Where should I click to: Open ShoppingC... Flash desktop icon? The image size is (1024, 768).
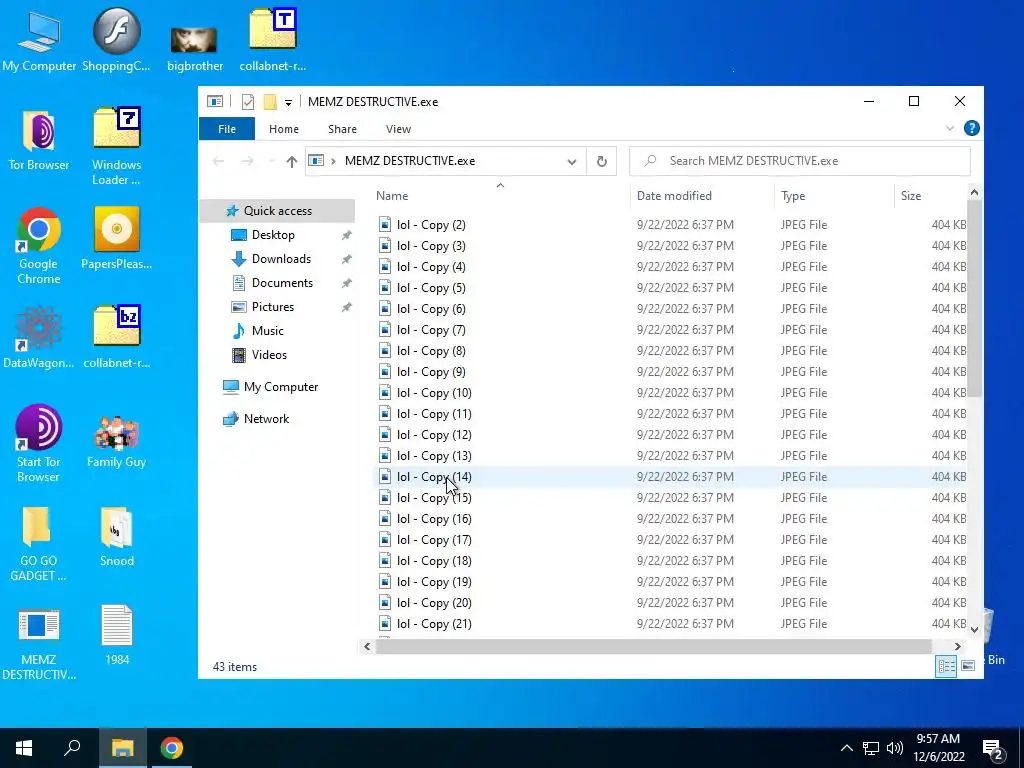coord(116,40)
